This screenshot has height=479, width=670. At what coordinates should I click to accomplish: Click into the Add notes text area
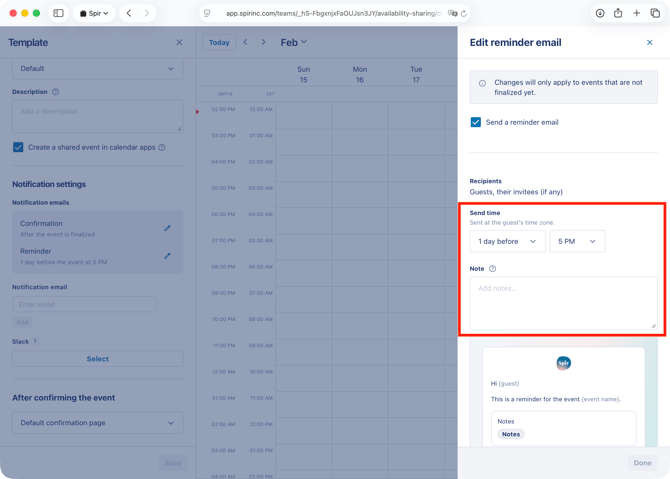563,302
